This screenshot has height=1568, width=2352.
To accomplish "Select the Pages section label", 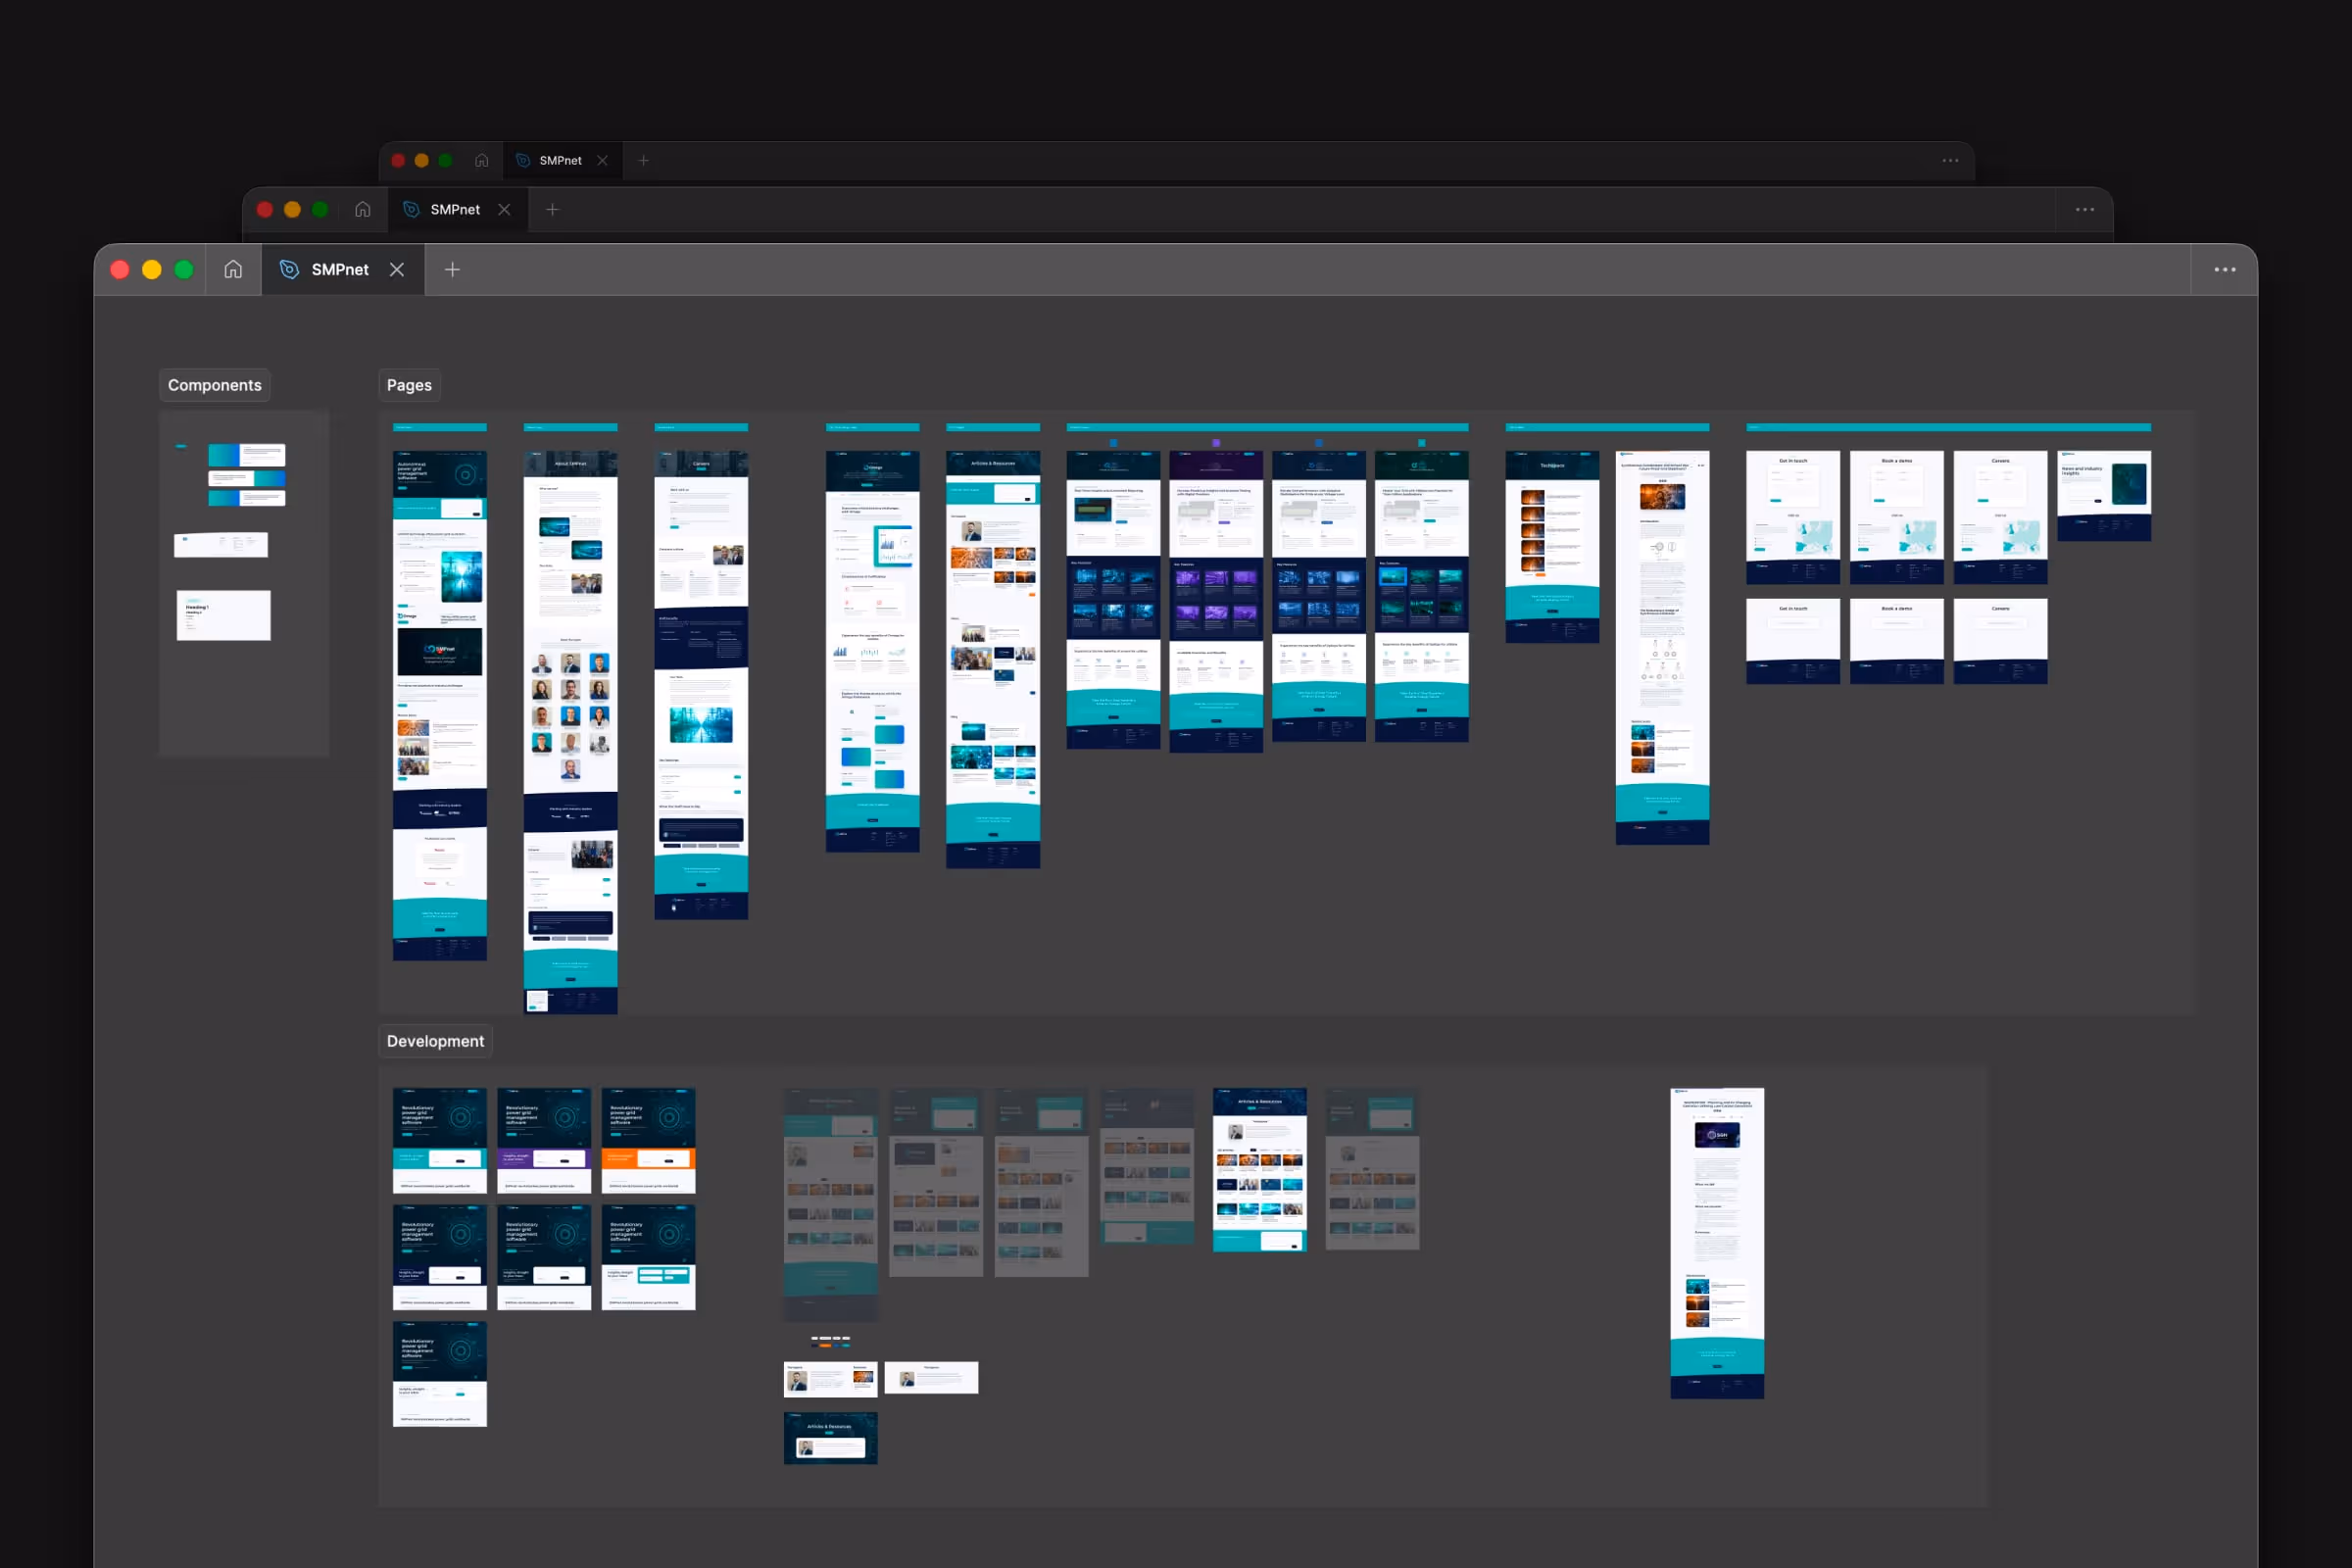I will coord(409,385).
